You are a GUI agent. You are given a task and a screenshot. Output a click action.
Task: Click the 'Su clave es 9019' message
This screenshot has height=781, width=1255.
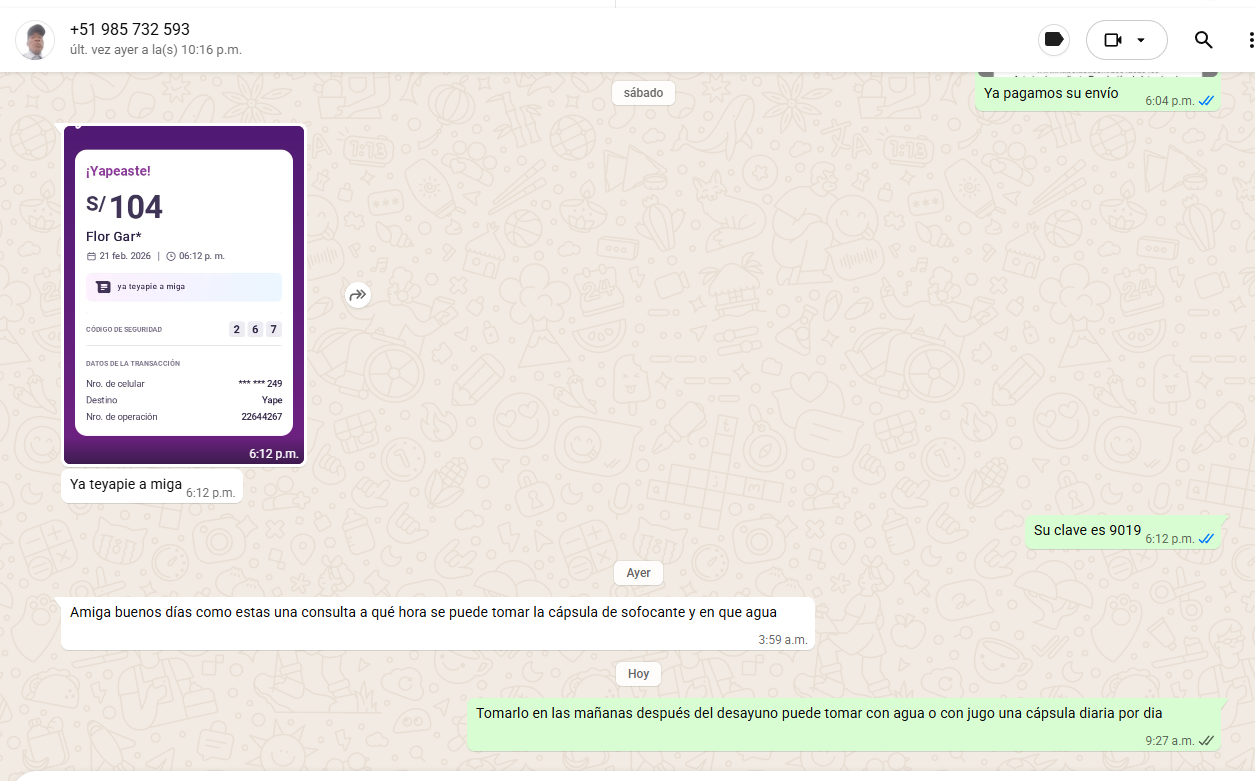(x=1087, y=531)
